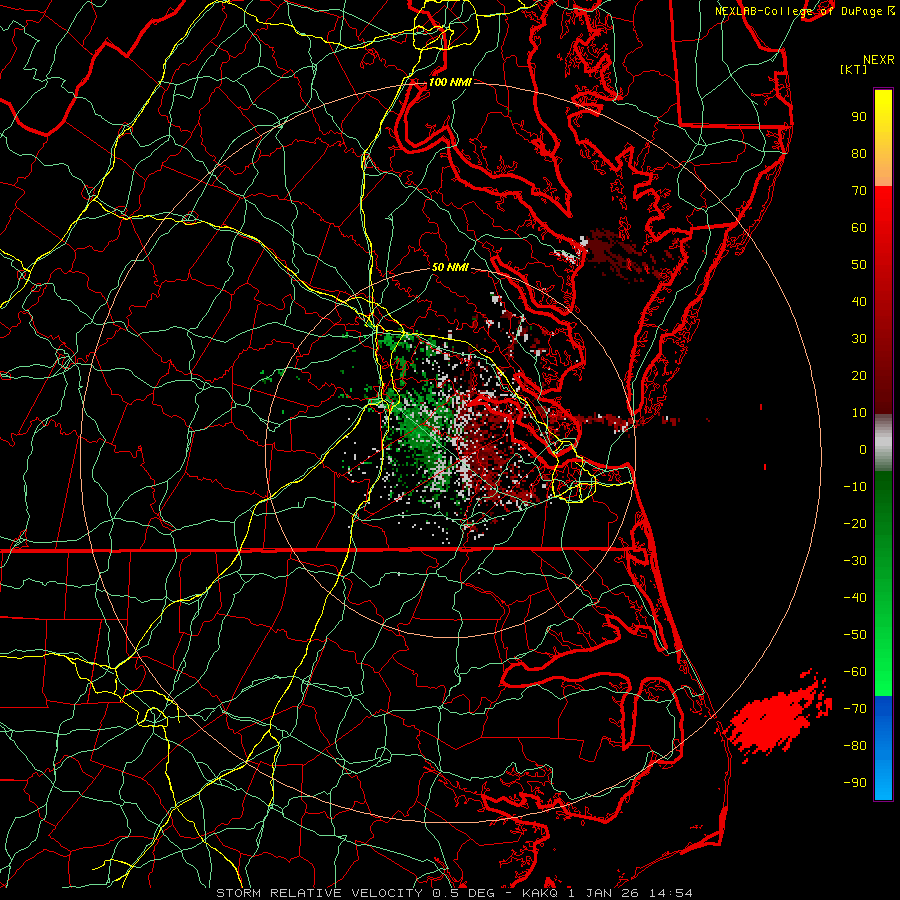This screenshot has height=900, width=900.
Task: Click the -70 knot scale label
Action: [x=855, y=709]
